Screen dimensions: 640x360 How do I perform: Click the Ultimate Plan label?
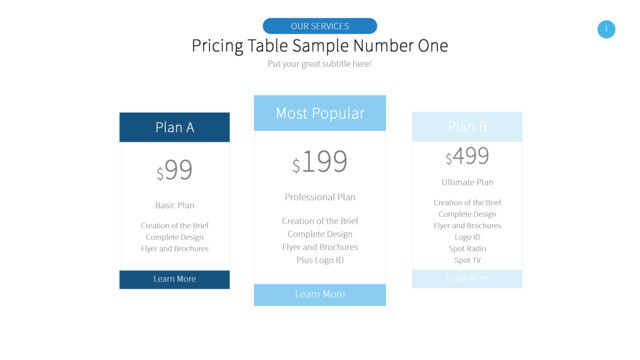pyautogui.click(x=467, y=182)
